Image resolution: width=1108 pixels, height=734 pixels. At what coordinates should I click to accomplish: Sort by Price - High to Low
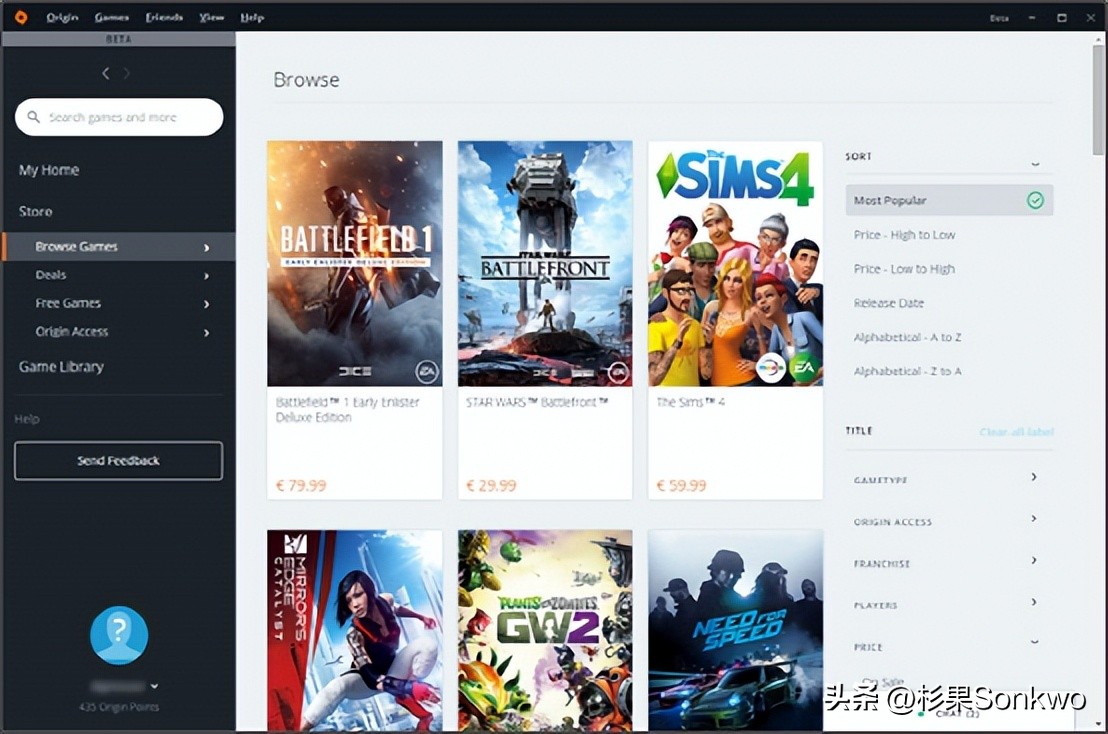pyautogui.click(x=904, y=235)
